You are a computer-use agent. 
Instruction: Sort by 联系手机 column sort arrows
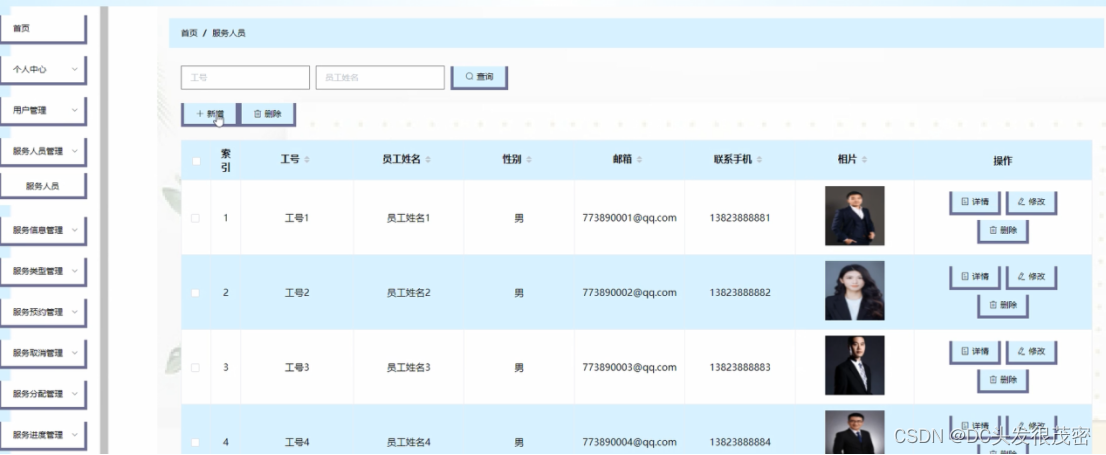pos(760,160)
